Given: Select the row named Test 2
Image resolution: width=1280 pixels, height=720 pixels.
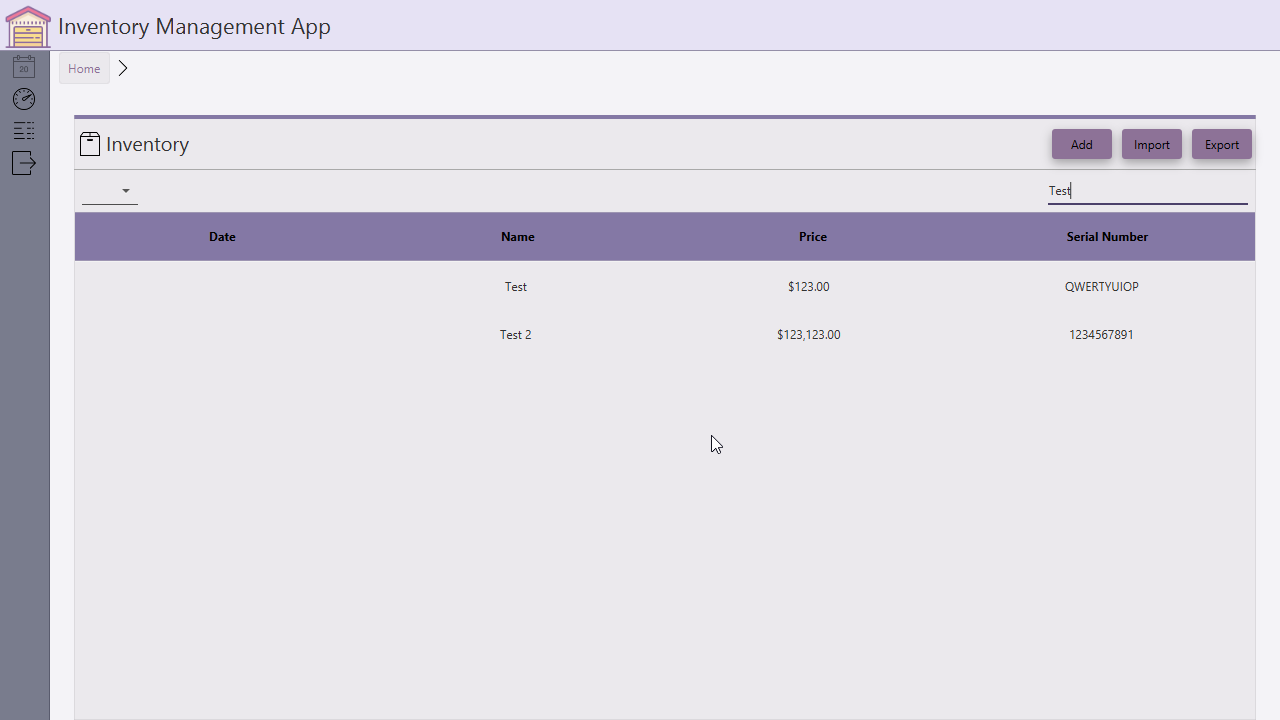Looking at the screenshot, I should coord(665,334).
